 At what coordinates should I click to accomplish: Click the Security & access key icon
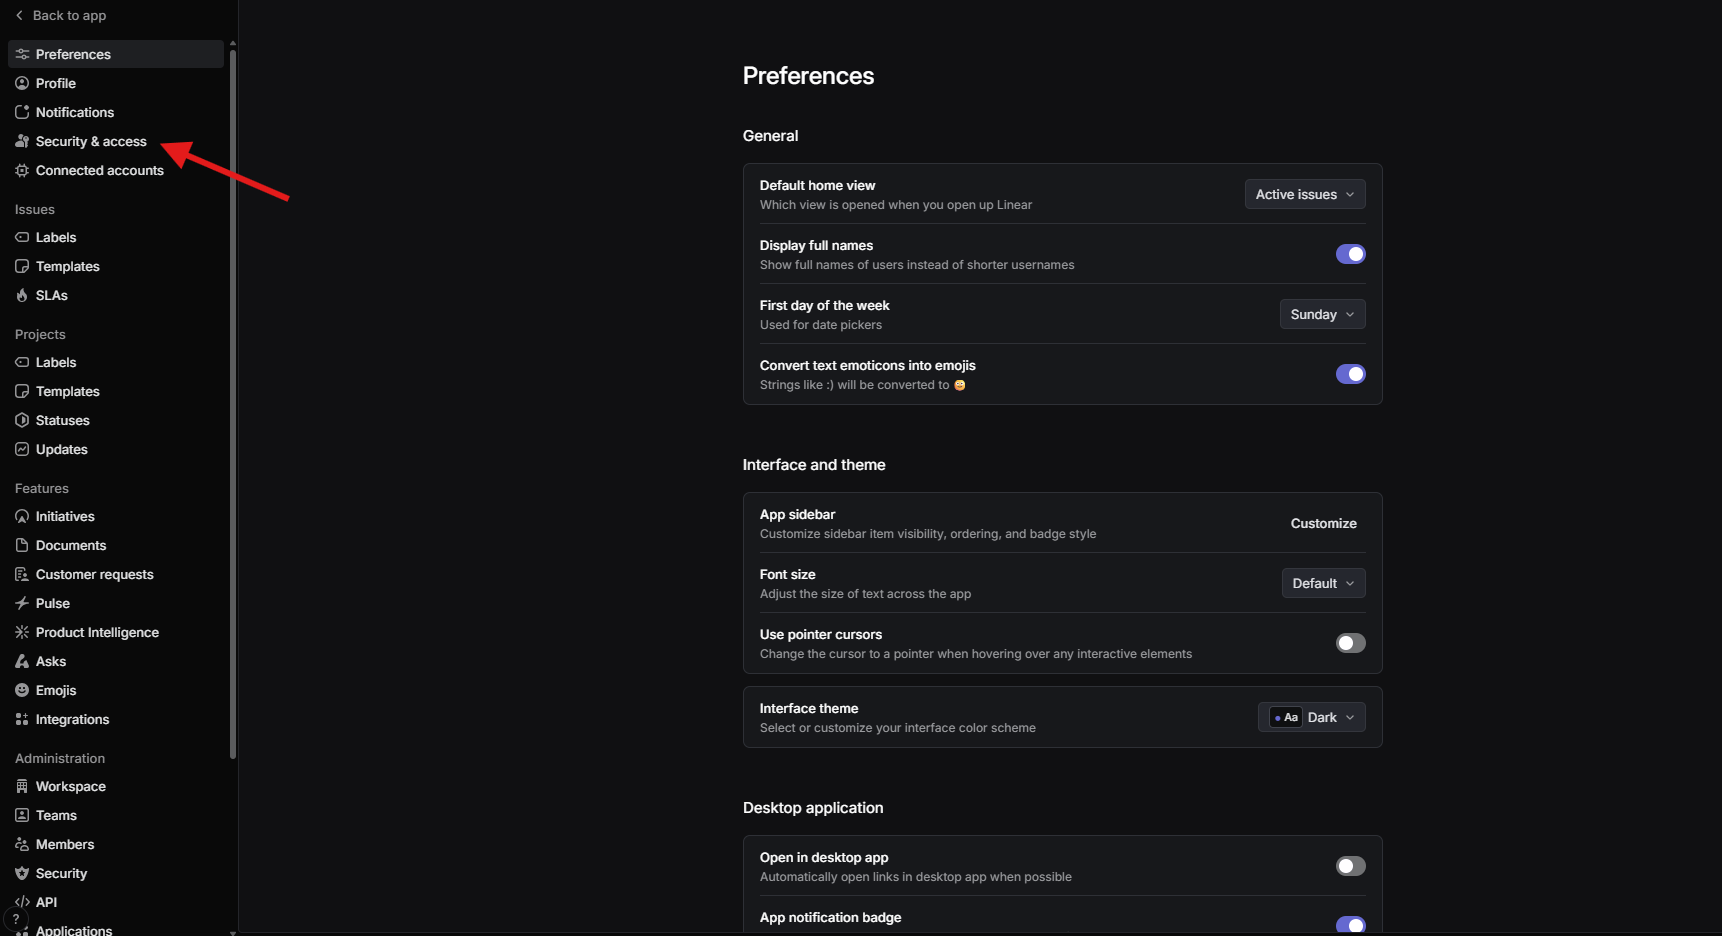(22, 141)
